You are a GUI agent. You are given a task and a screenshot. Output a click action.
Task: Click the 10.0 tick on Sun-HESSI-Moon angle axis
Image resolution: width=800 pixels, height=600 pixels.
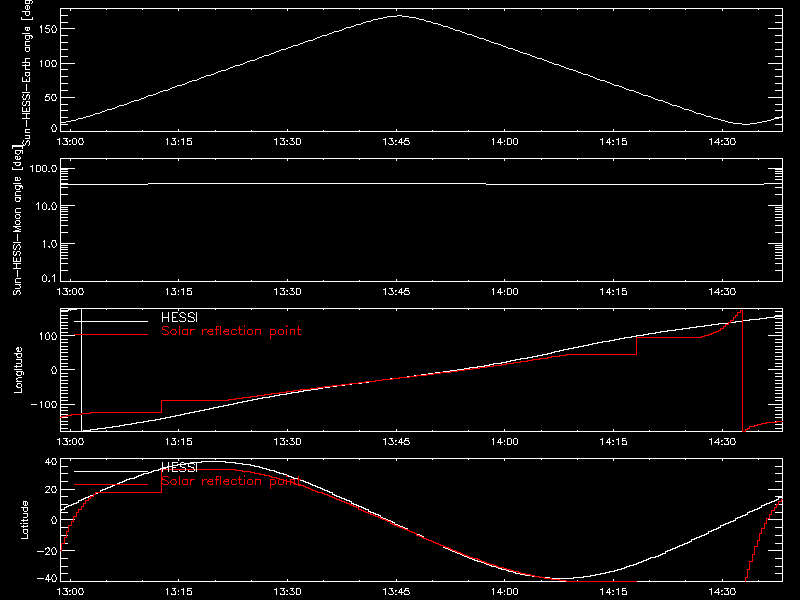(x=47, y=206)
